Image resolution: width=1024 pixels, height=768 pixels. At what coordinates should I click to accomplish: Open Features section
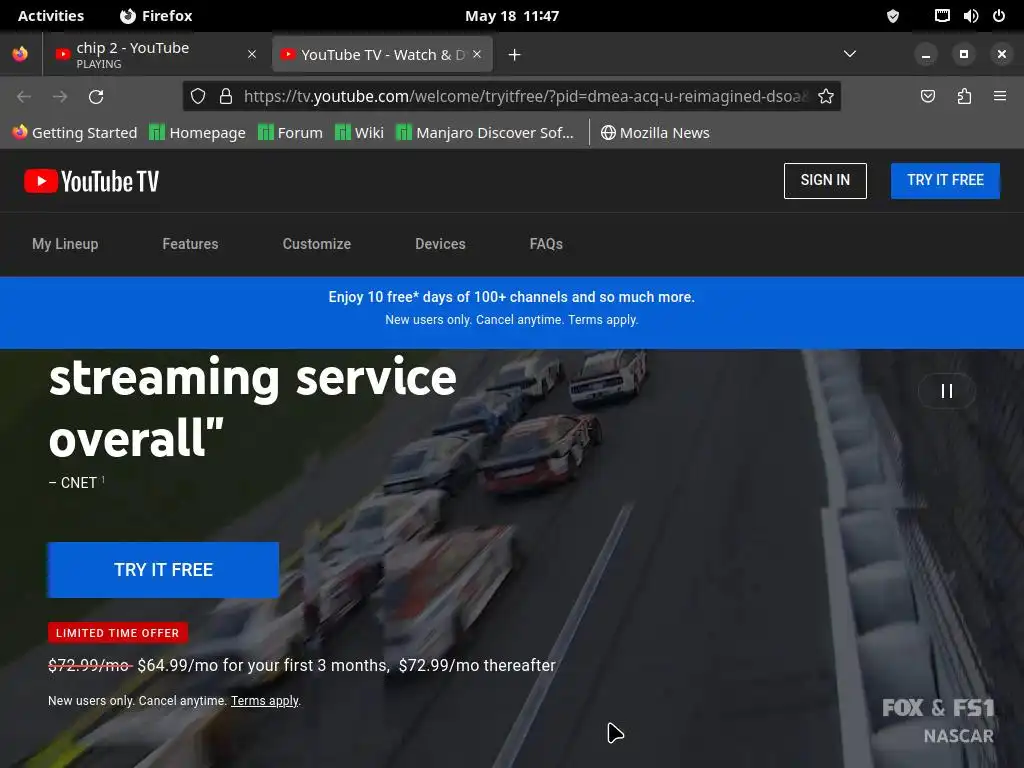[190, 244]
